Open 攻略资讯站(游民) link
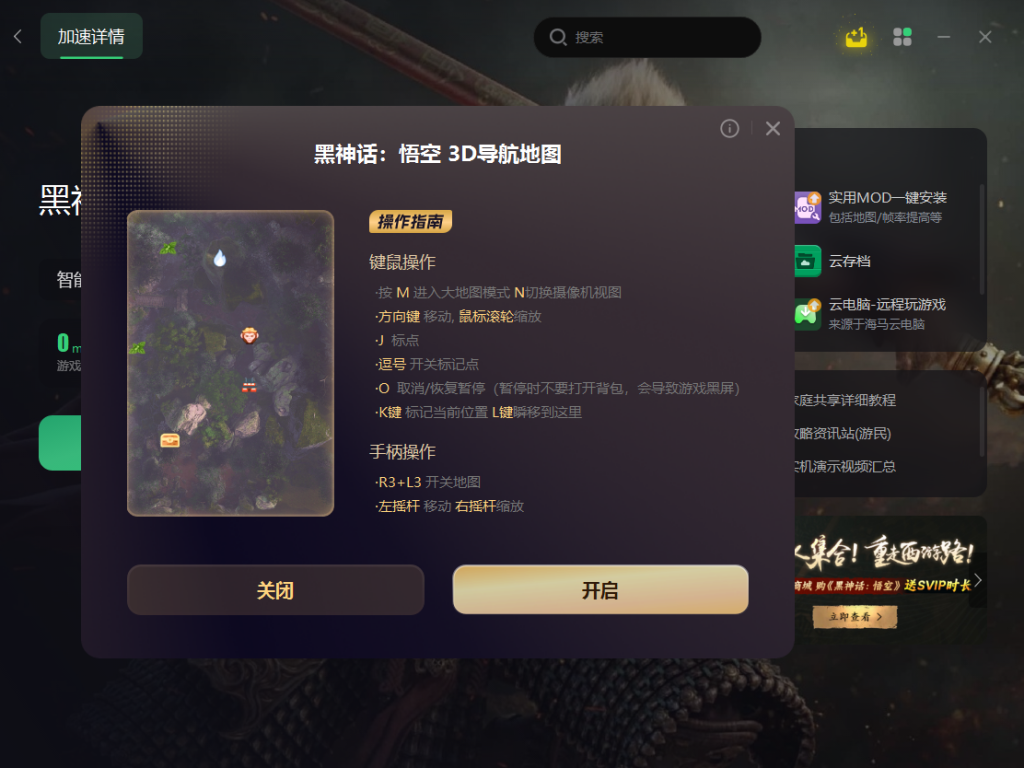Image resolution: width=1024 pixels, height=768 pixels. coord(842,433)
